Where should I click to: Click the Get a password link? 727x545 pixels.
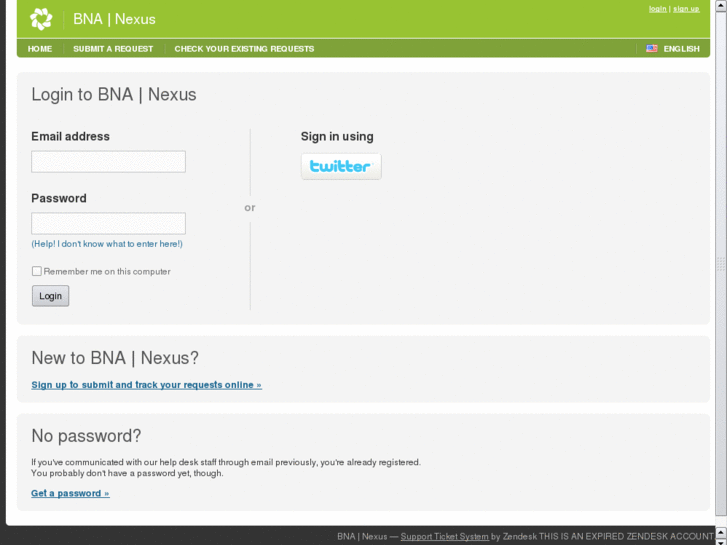pos(70,494)
